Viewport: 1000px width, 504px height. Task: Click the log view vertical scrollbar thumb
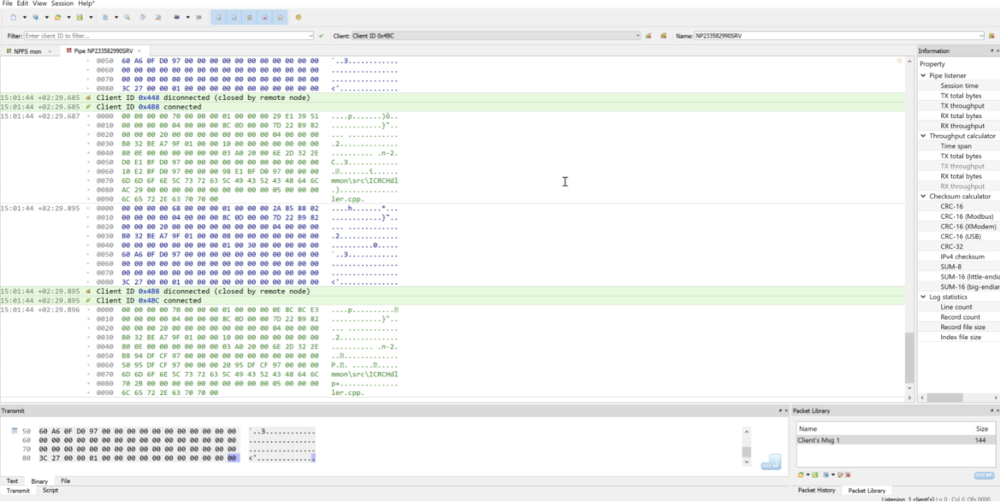pyautogui.click(x=909, y=357)
